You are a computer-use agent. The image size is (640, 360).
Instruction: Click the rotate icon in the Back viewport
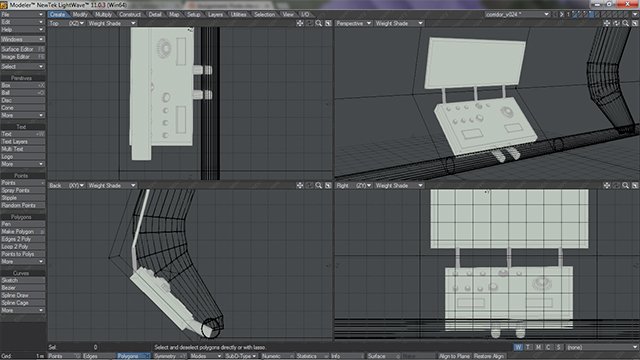[x=309, y=185]
